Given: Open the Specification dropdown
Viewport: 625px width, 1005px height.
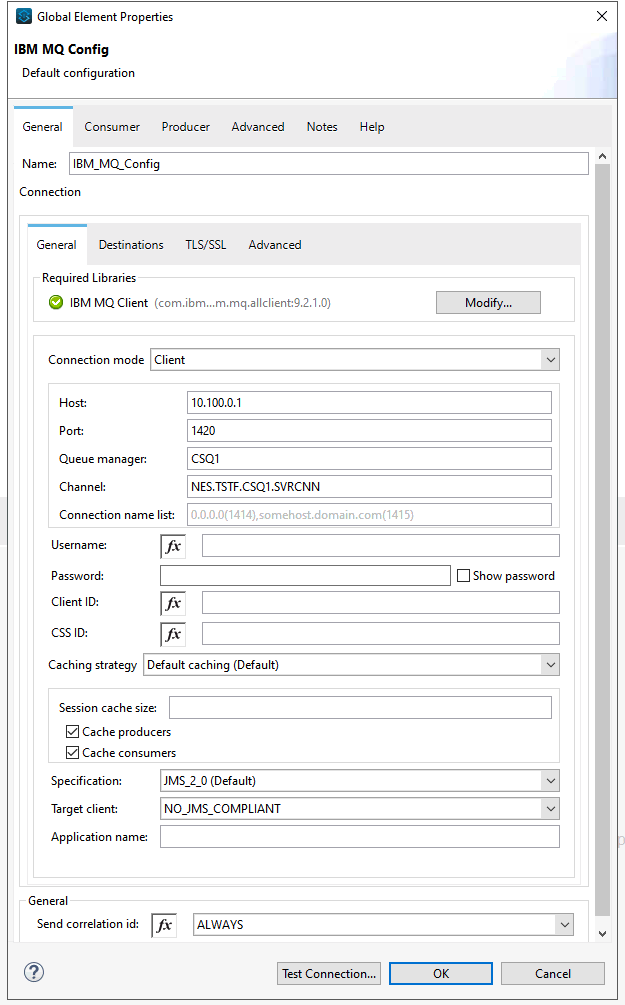Looking at the screenshot, I should pyautogui.click(x=360, y=781).
